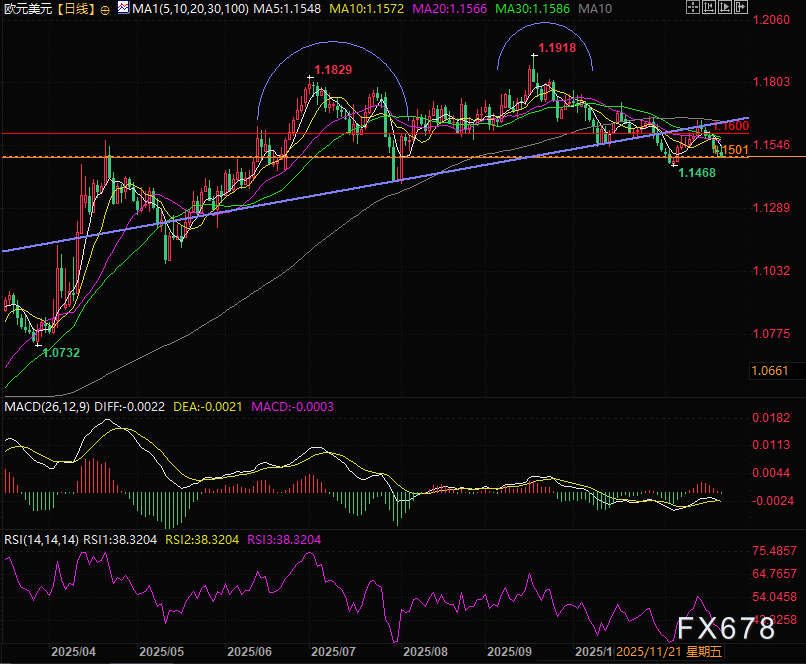This screenshot has height=664, width=806.
Task: Click the 1.0661 price box on axis
Action: (770, 370)
